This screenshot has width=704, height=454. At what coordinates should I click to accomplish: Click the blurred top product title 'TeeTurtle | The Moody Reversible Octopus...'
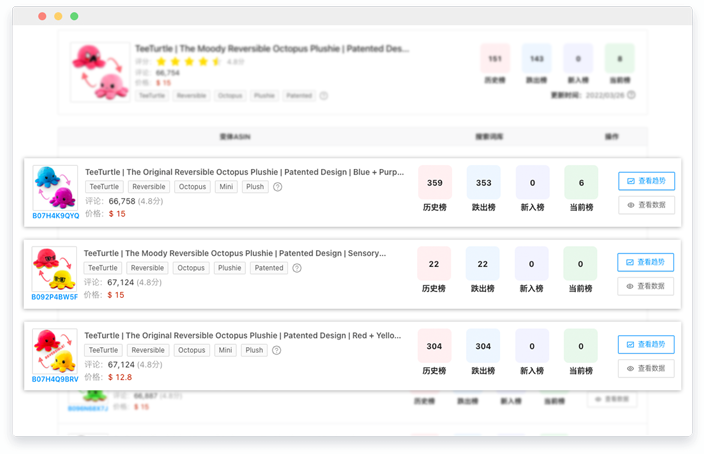click(x=272, y=48)
